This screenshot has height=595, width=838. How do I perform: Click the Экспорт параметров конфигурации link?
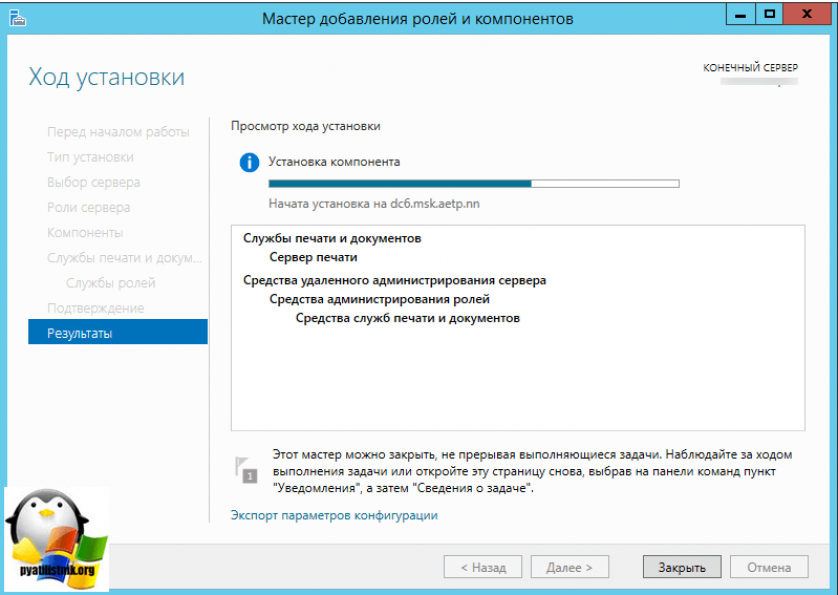pyautogui.click(x=334, y=515)
